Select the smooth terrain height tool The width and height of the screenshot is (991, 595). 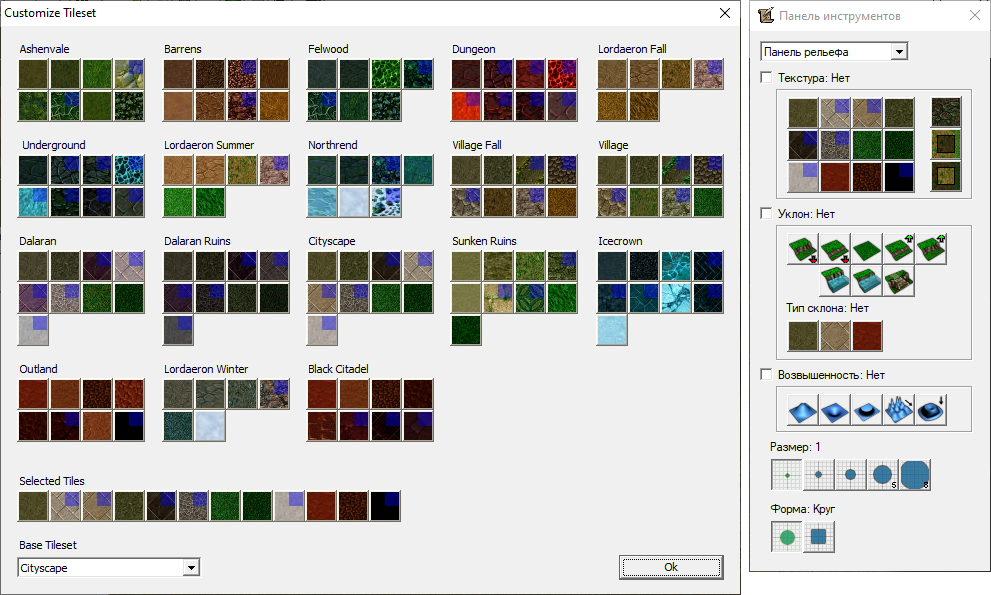coord(931,410)
